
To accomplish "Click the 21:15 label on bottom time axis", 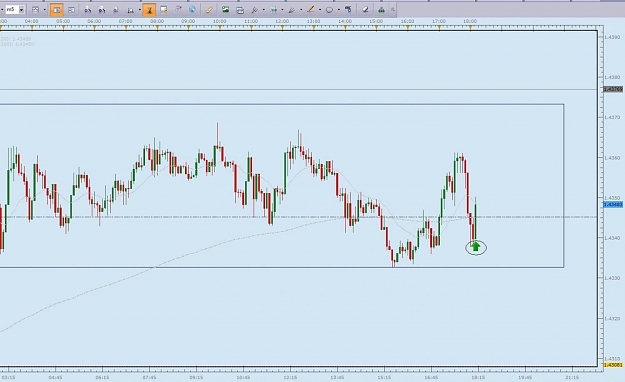I will point(572,377).
